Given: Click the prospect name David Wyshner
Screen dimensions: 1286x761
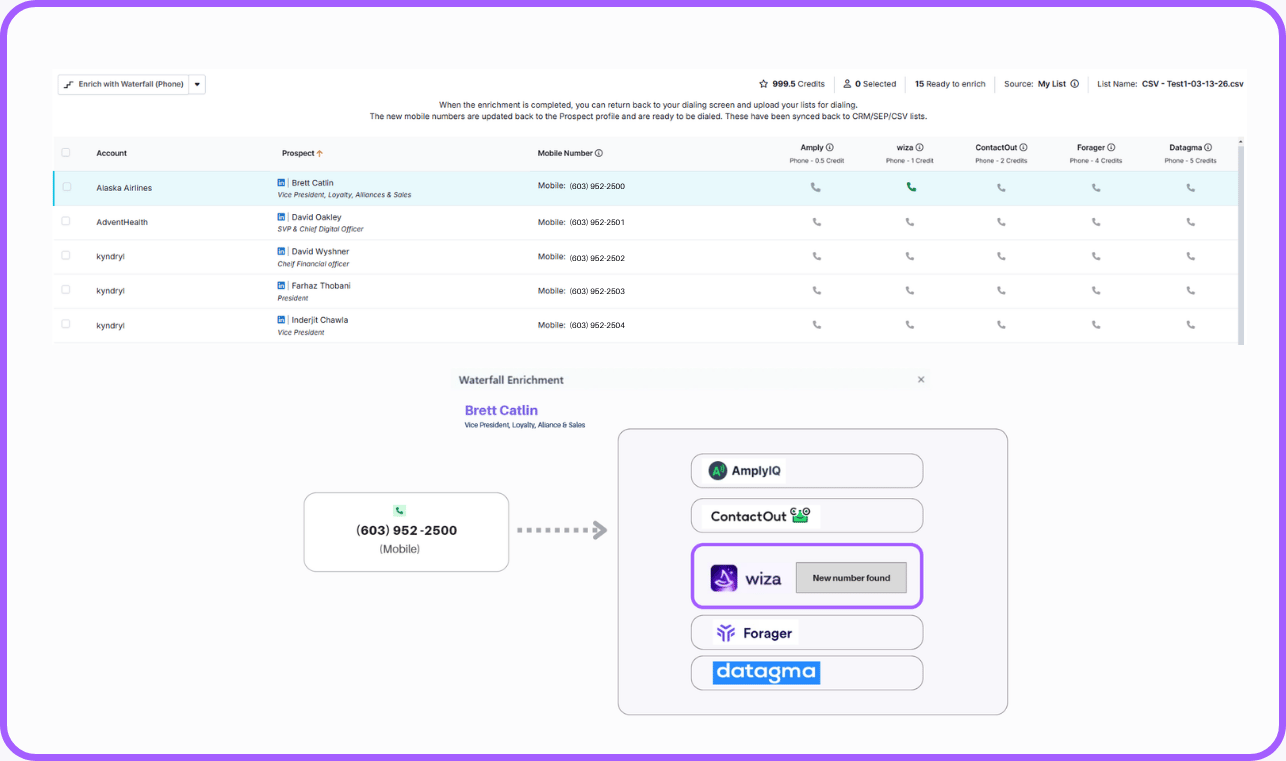Looking at the screenshot, I should coord(320,251).
